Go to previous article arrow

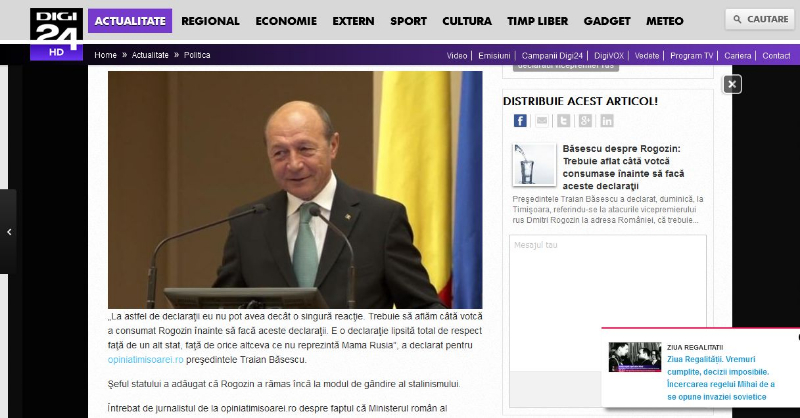pos(9,232)
